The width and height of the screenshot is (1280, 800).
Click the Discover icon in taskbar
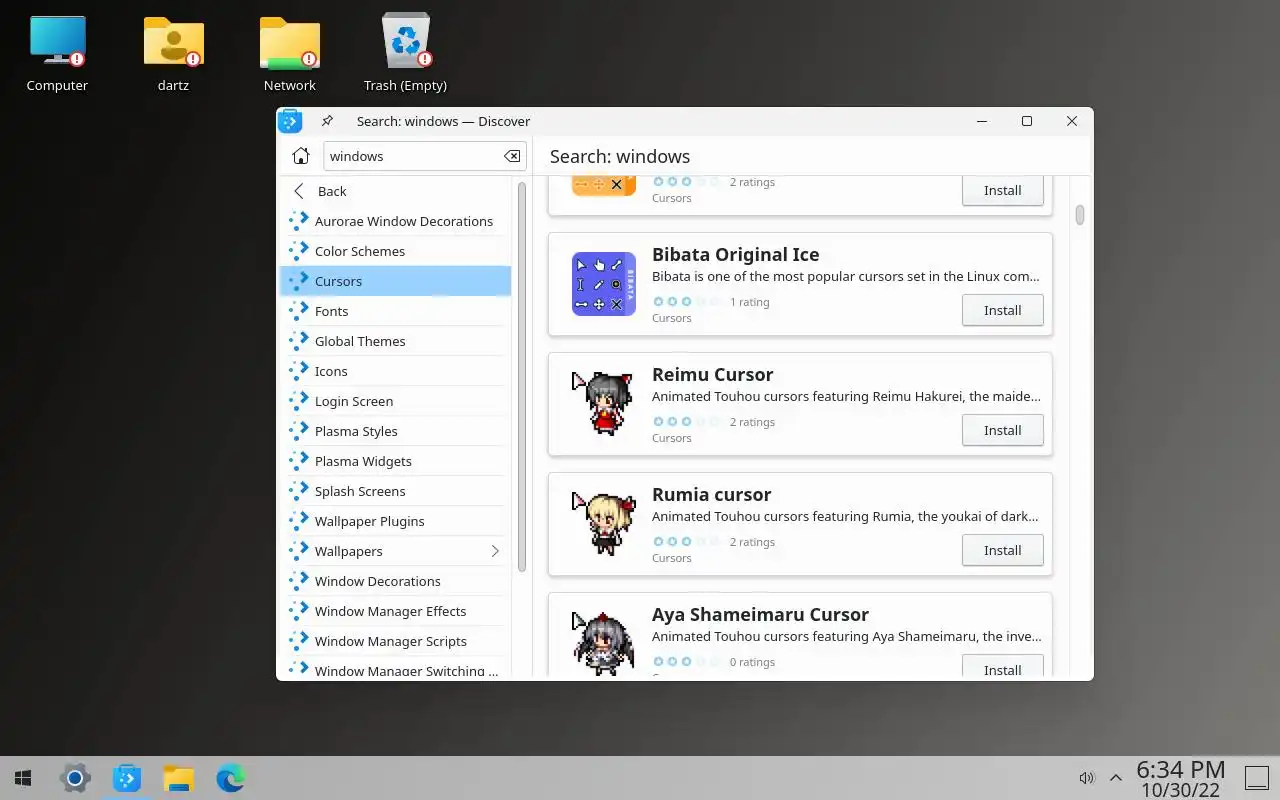(x=127, y=778)
